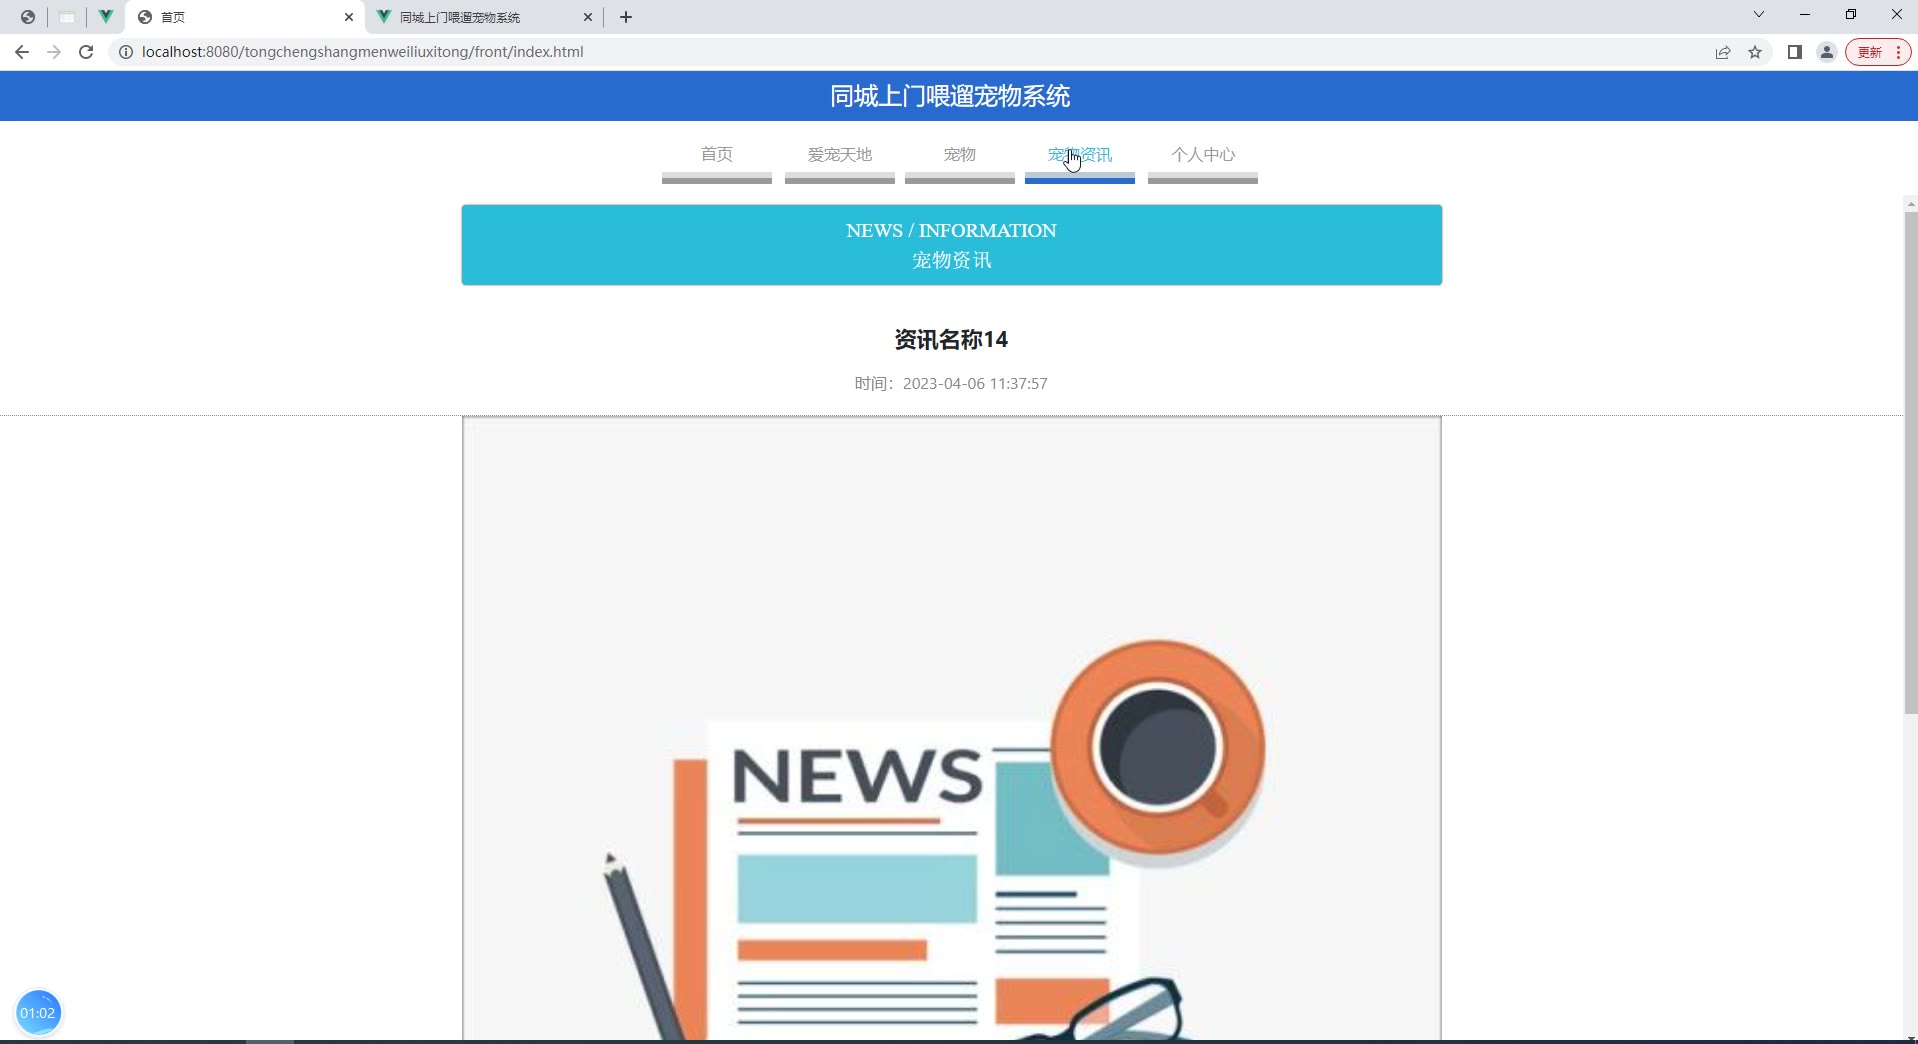Open the browser side panel icon
The image size is (1918, 1044).
pyautogui.click(x=1795, y=52)
